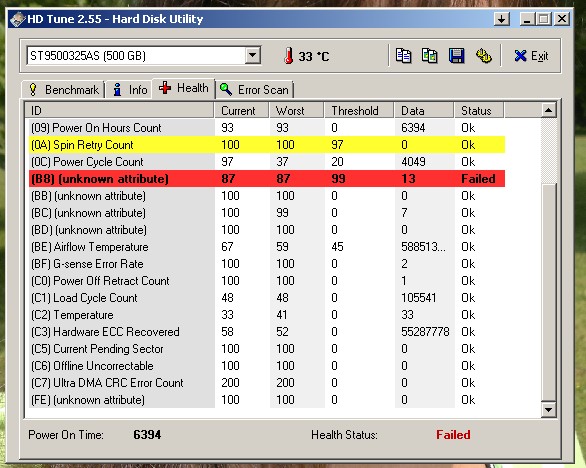
Task: Sort by the Current column header
Action: (242, 111)
